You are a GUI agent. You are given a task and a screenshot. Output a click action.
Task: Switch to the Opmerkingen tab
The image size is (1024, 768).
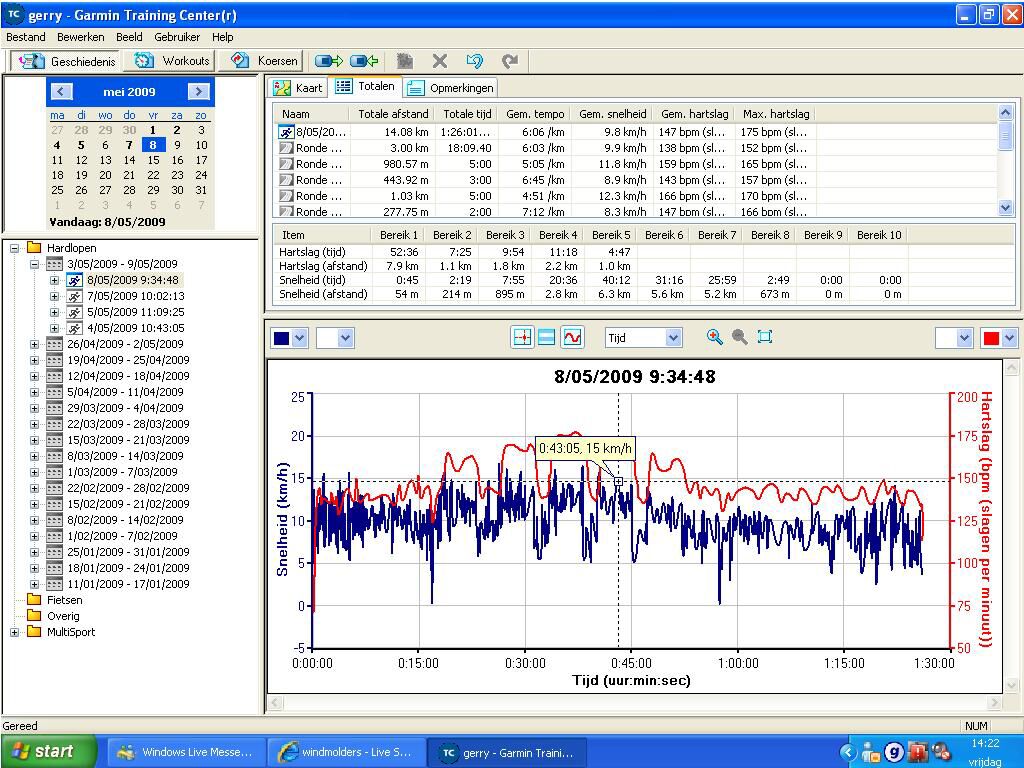click(451, 88)
